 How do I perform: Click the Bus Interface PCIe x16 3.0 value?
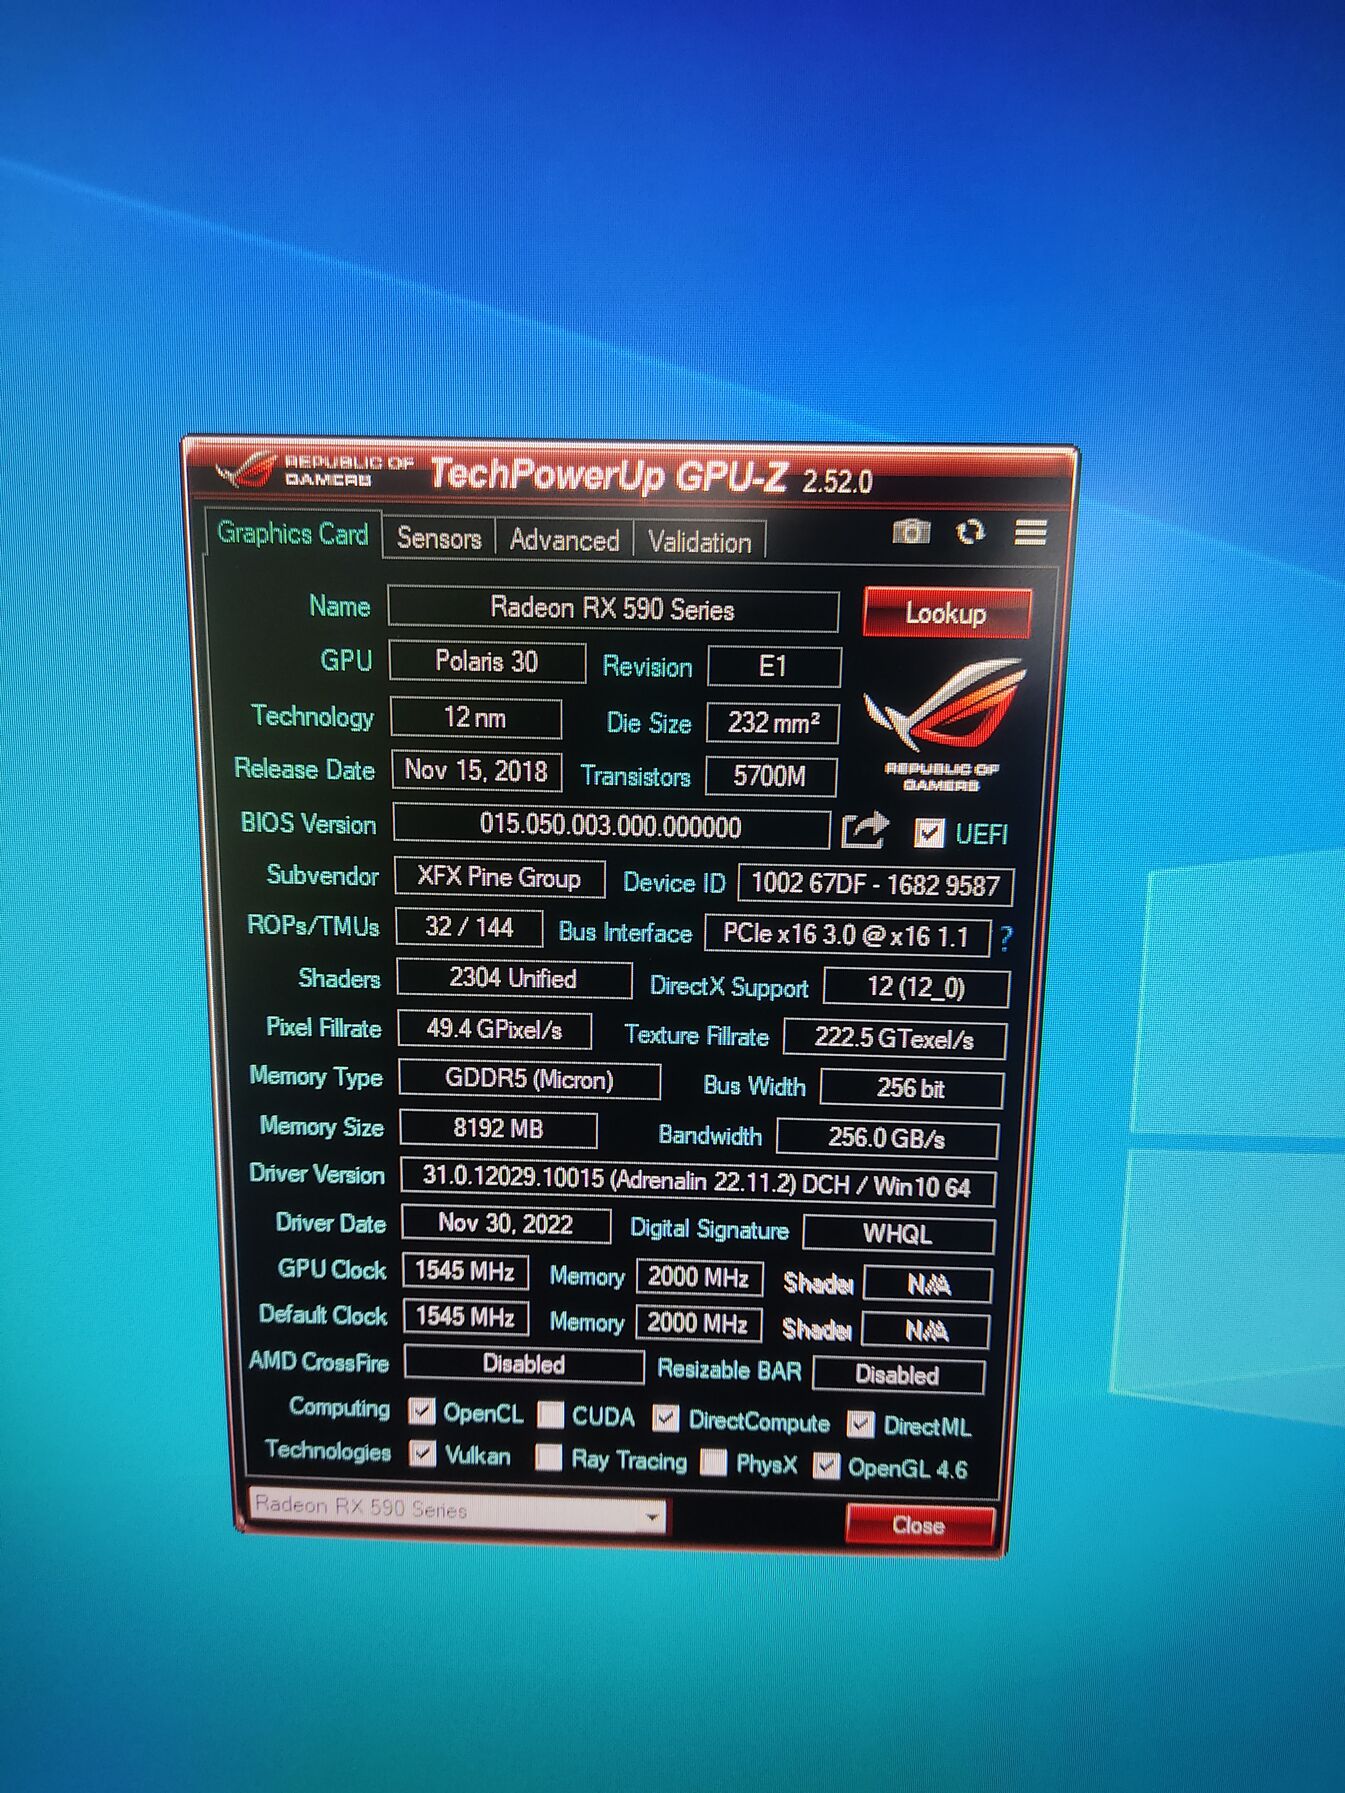pyautogui.click(x=847, y=935)
